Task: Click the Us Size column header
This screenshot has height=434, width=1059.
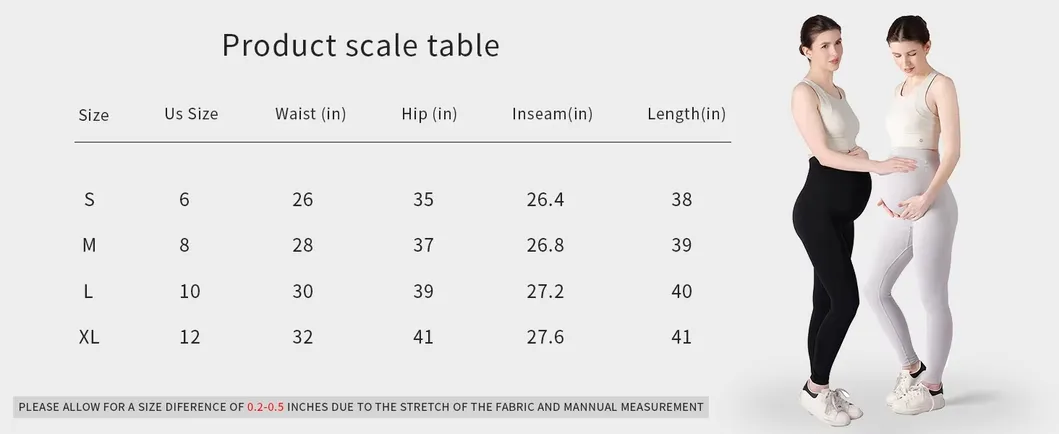Action: [x=191, y=113]
